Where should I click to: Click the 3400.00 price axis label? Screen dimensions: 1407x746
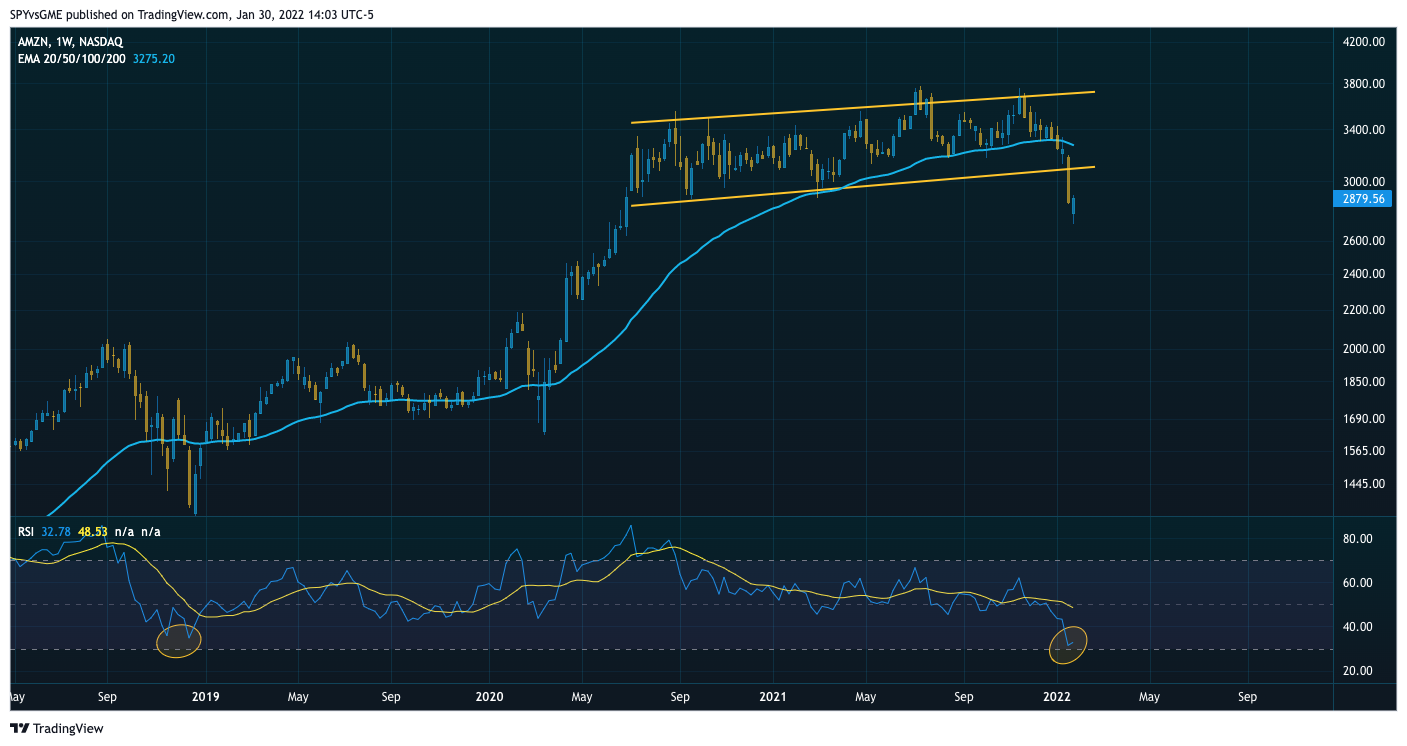pos(1364,130)
